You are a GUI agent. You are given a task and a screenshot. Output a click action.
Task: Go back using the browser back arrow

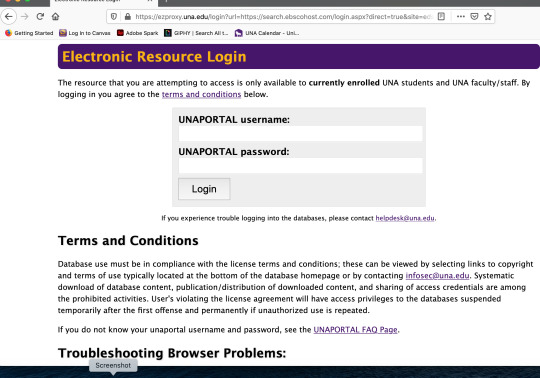[9, 16]
